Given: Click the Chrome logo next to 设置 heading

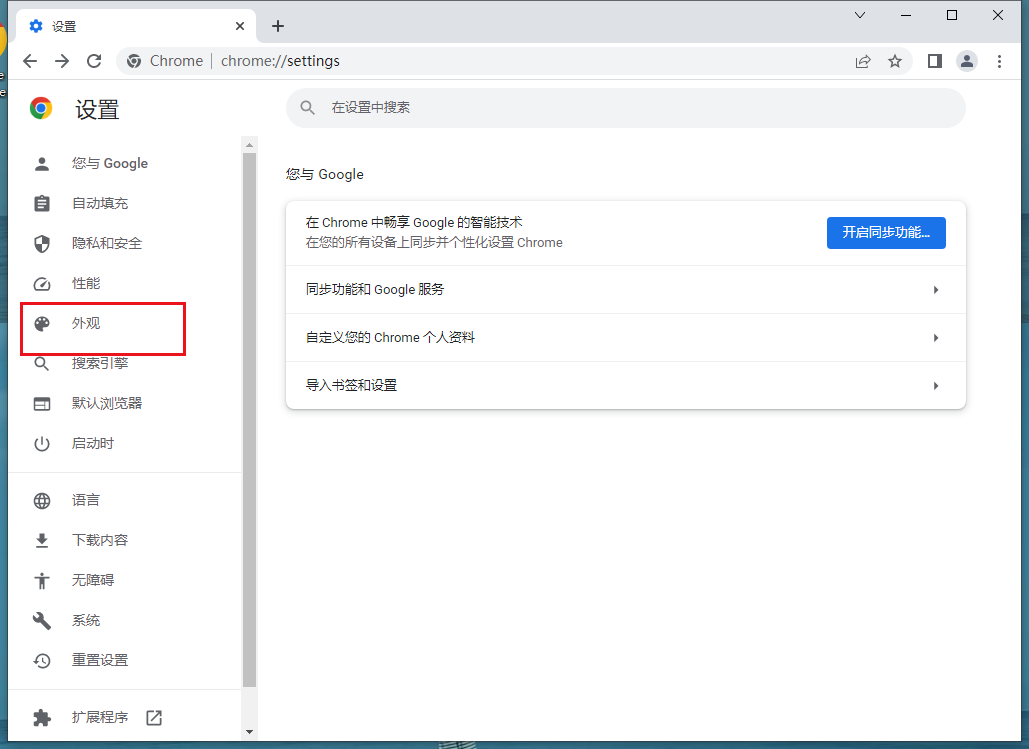Looking at the screenshot, I should click(x=41, y=108).
